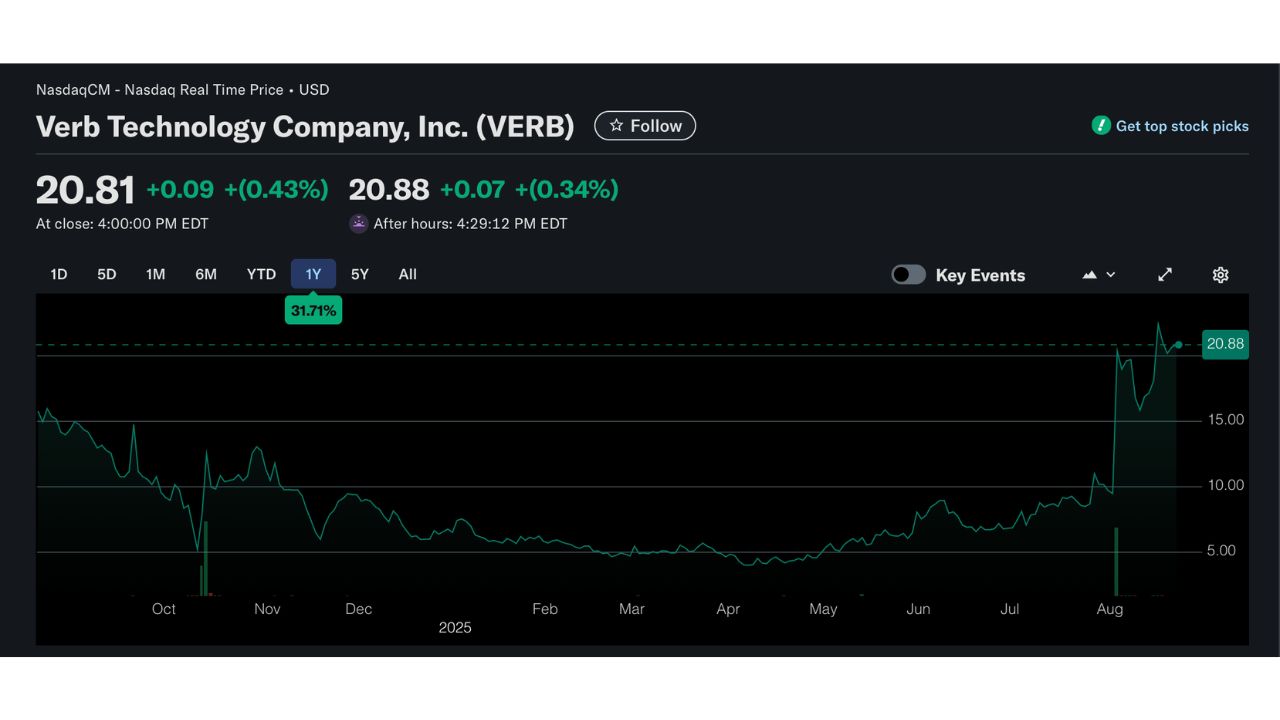1280x720 pixels.
Task: Choose the YTD time range
Action: pos(261,274)
